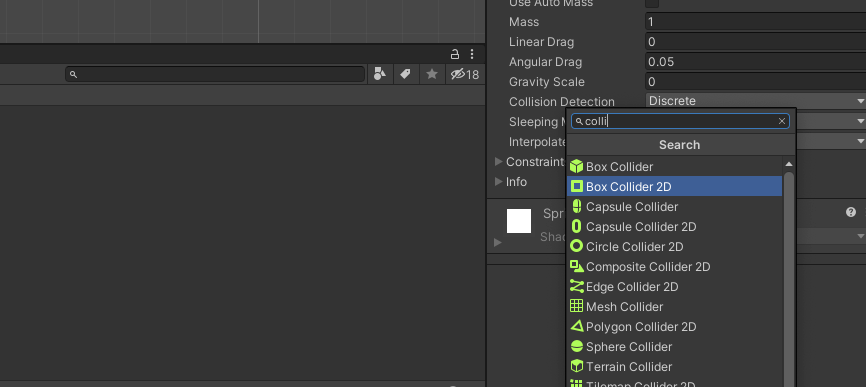Edit the Angular Drag value 0.05
This screenshot has width=866, height=387.
click(756, 62)
